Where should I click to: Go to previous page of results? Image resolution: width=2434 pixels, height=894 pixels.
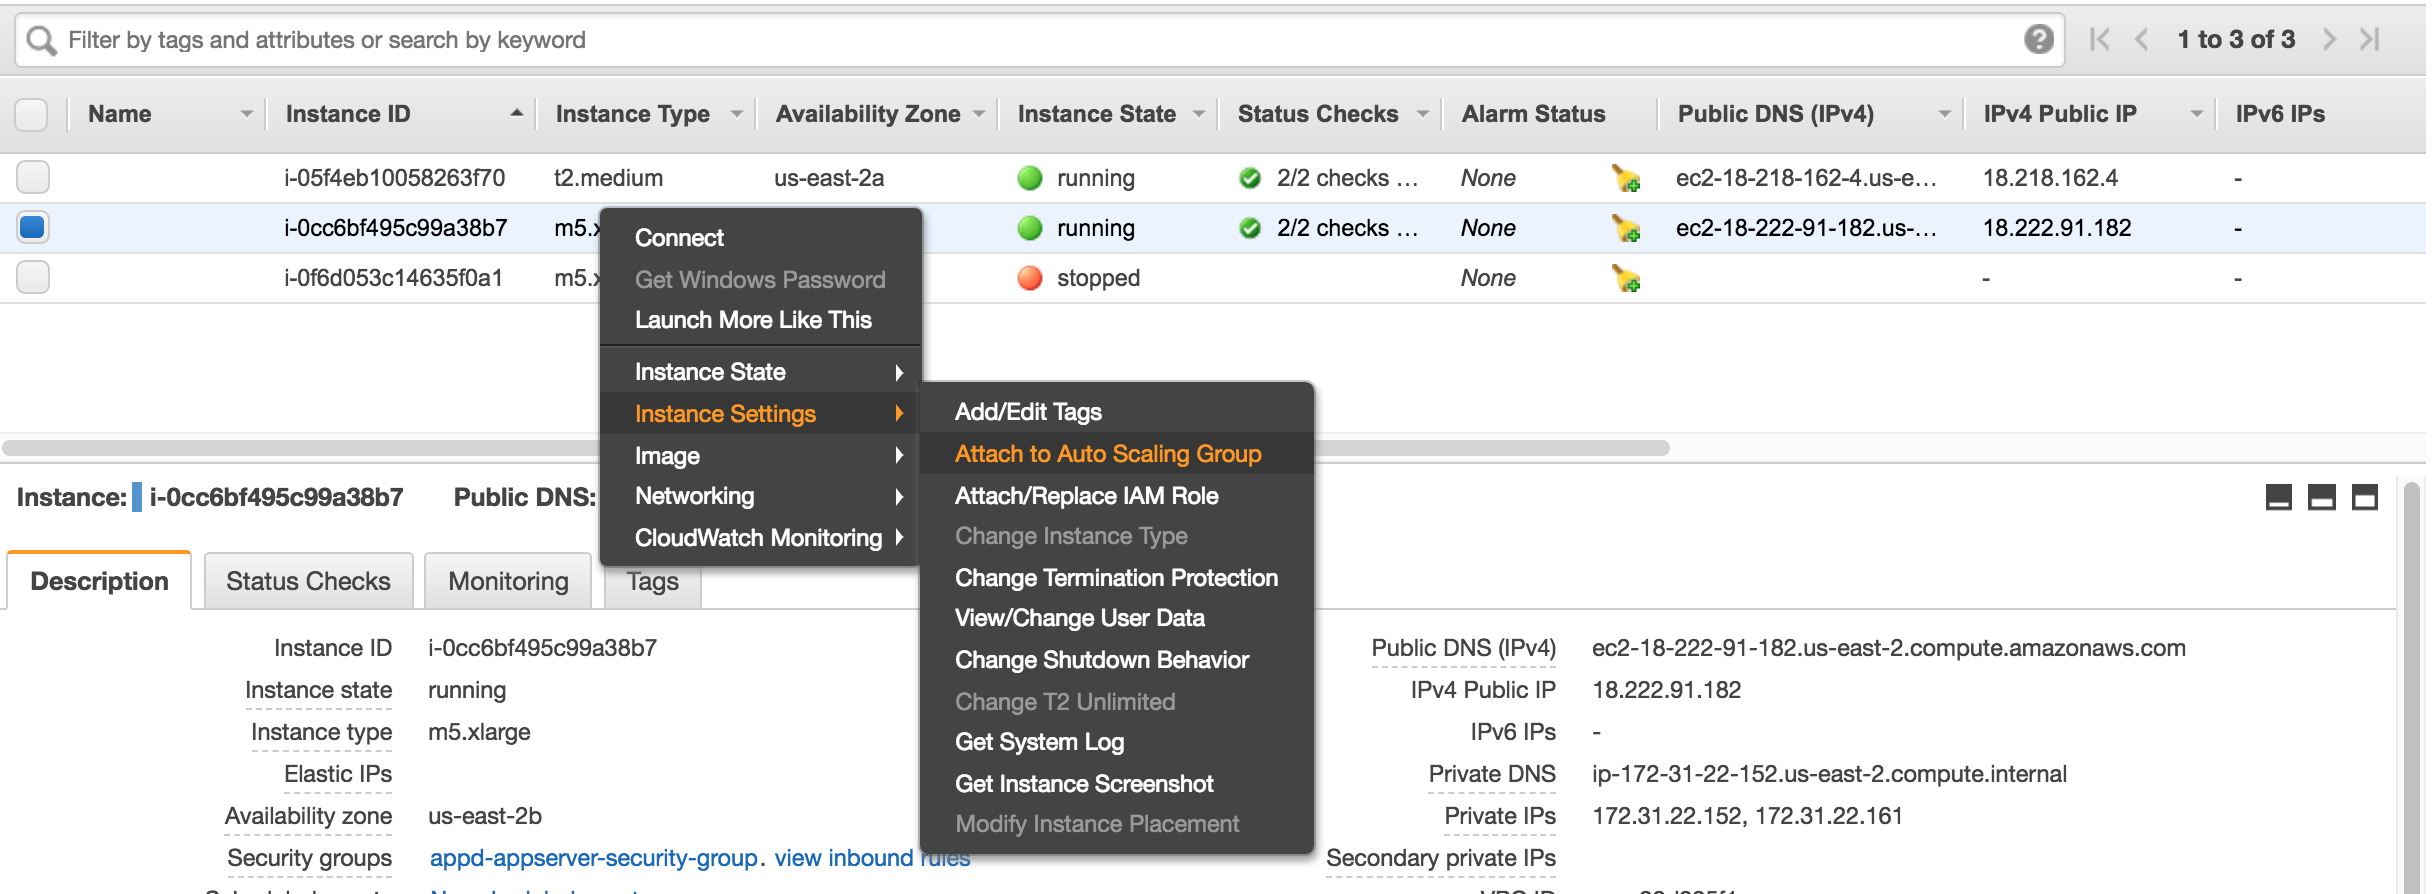tap(2140, 39)
